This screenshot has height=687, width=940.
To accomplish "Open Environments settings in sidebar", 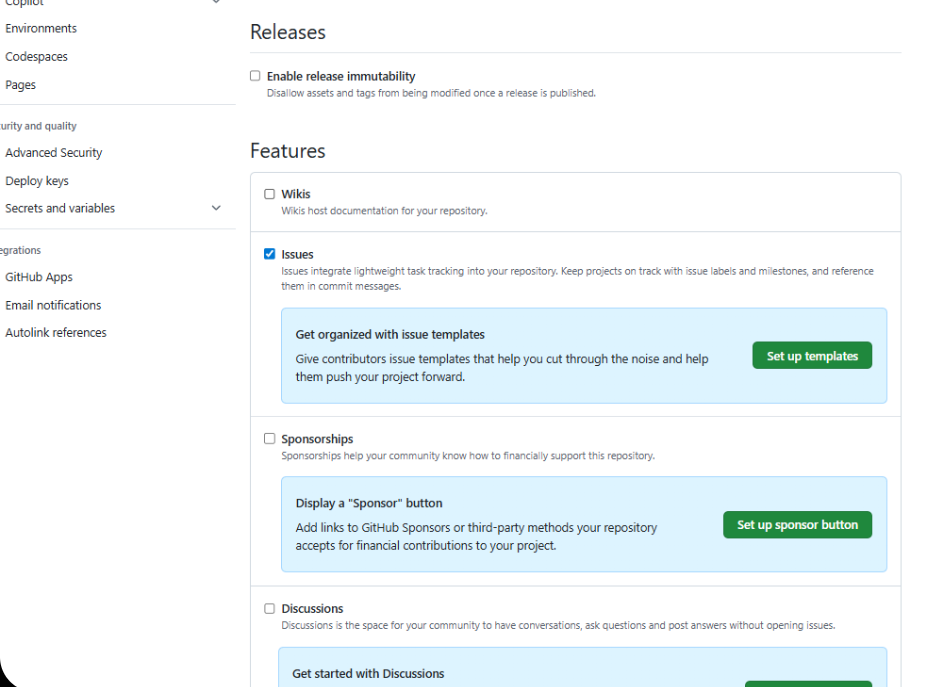I will (41, 28).
